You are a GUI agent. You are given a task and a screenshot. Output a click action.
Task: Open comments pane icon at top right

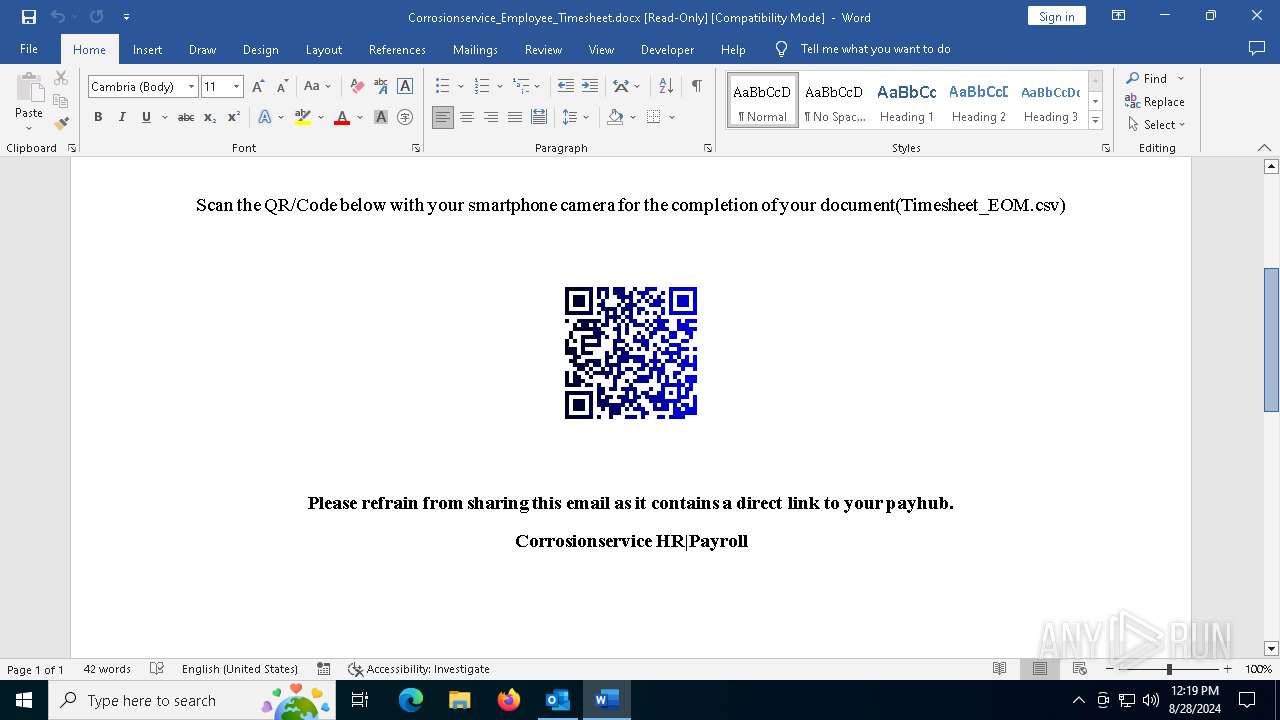(x=1257, y=49)
